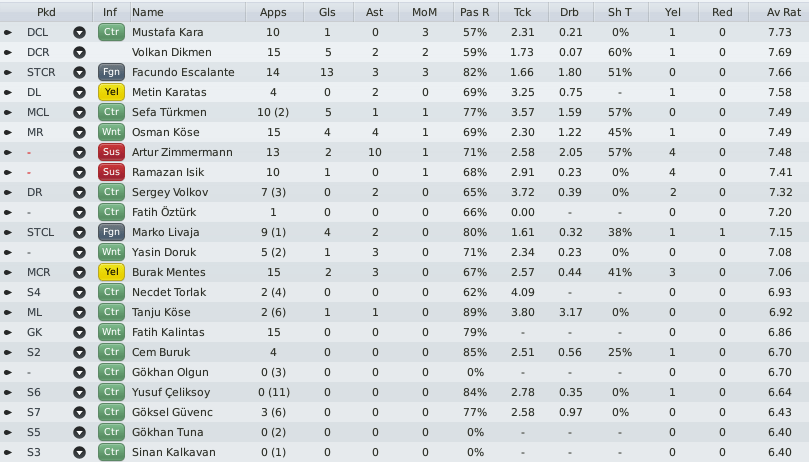809x462 pixels.
Task: Click the Wnt badge for Osman Köse
Action: [x=111, y=132]
